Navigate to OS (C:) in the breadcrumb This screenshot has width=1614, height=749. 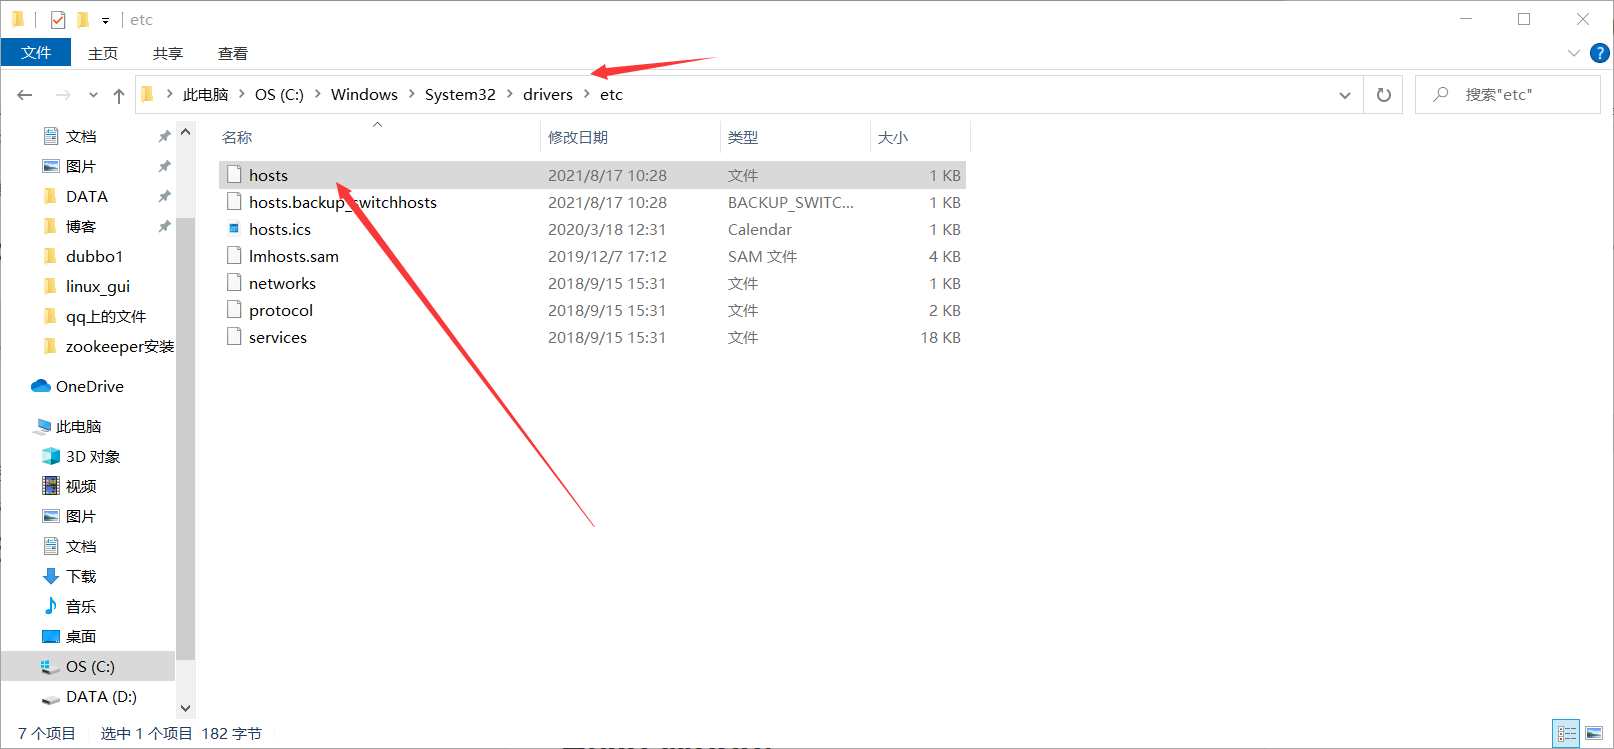[279, 95]
